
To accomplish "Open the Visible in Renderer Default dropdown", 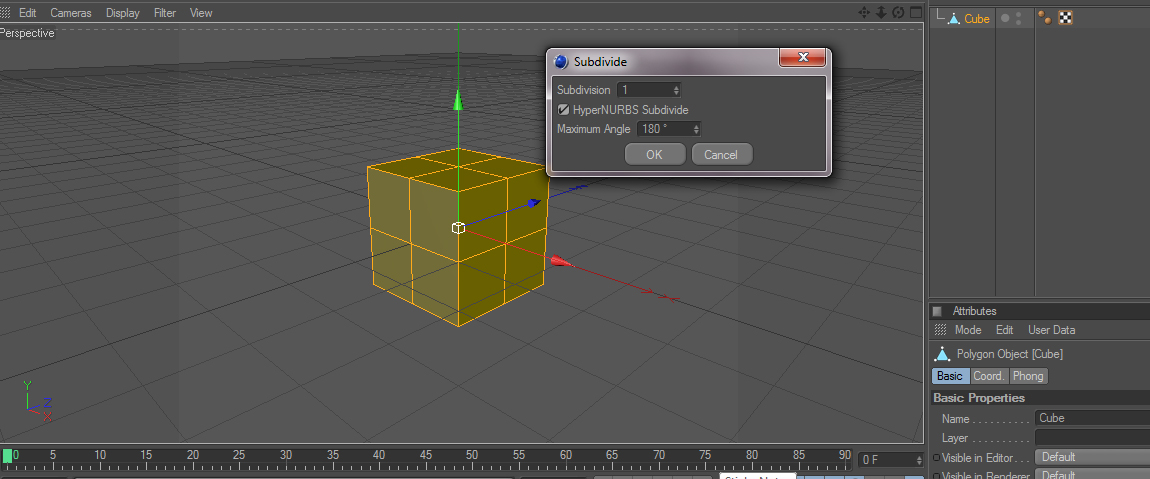I will pyautogui.click(x=1092, y=475).
